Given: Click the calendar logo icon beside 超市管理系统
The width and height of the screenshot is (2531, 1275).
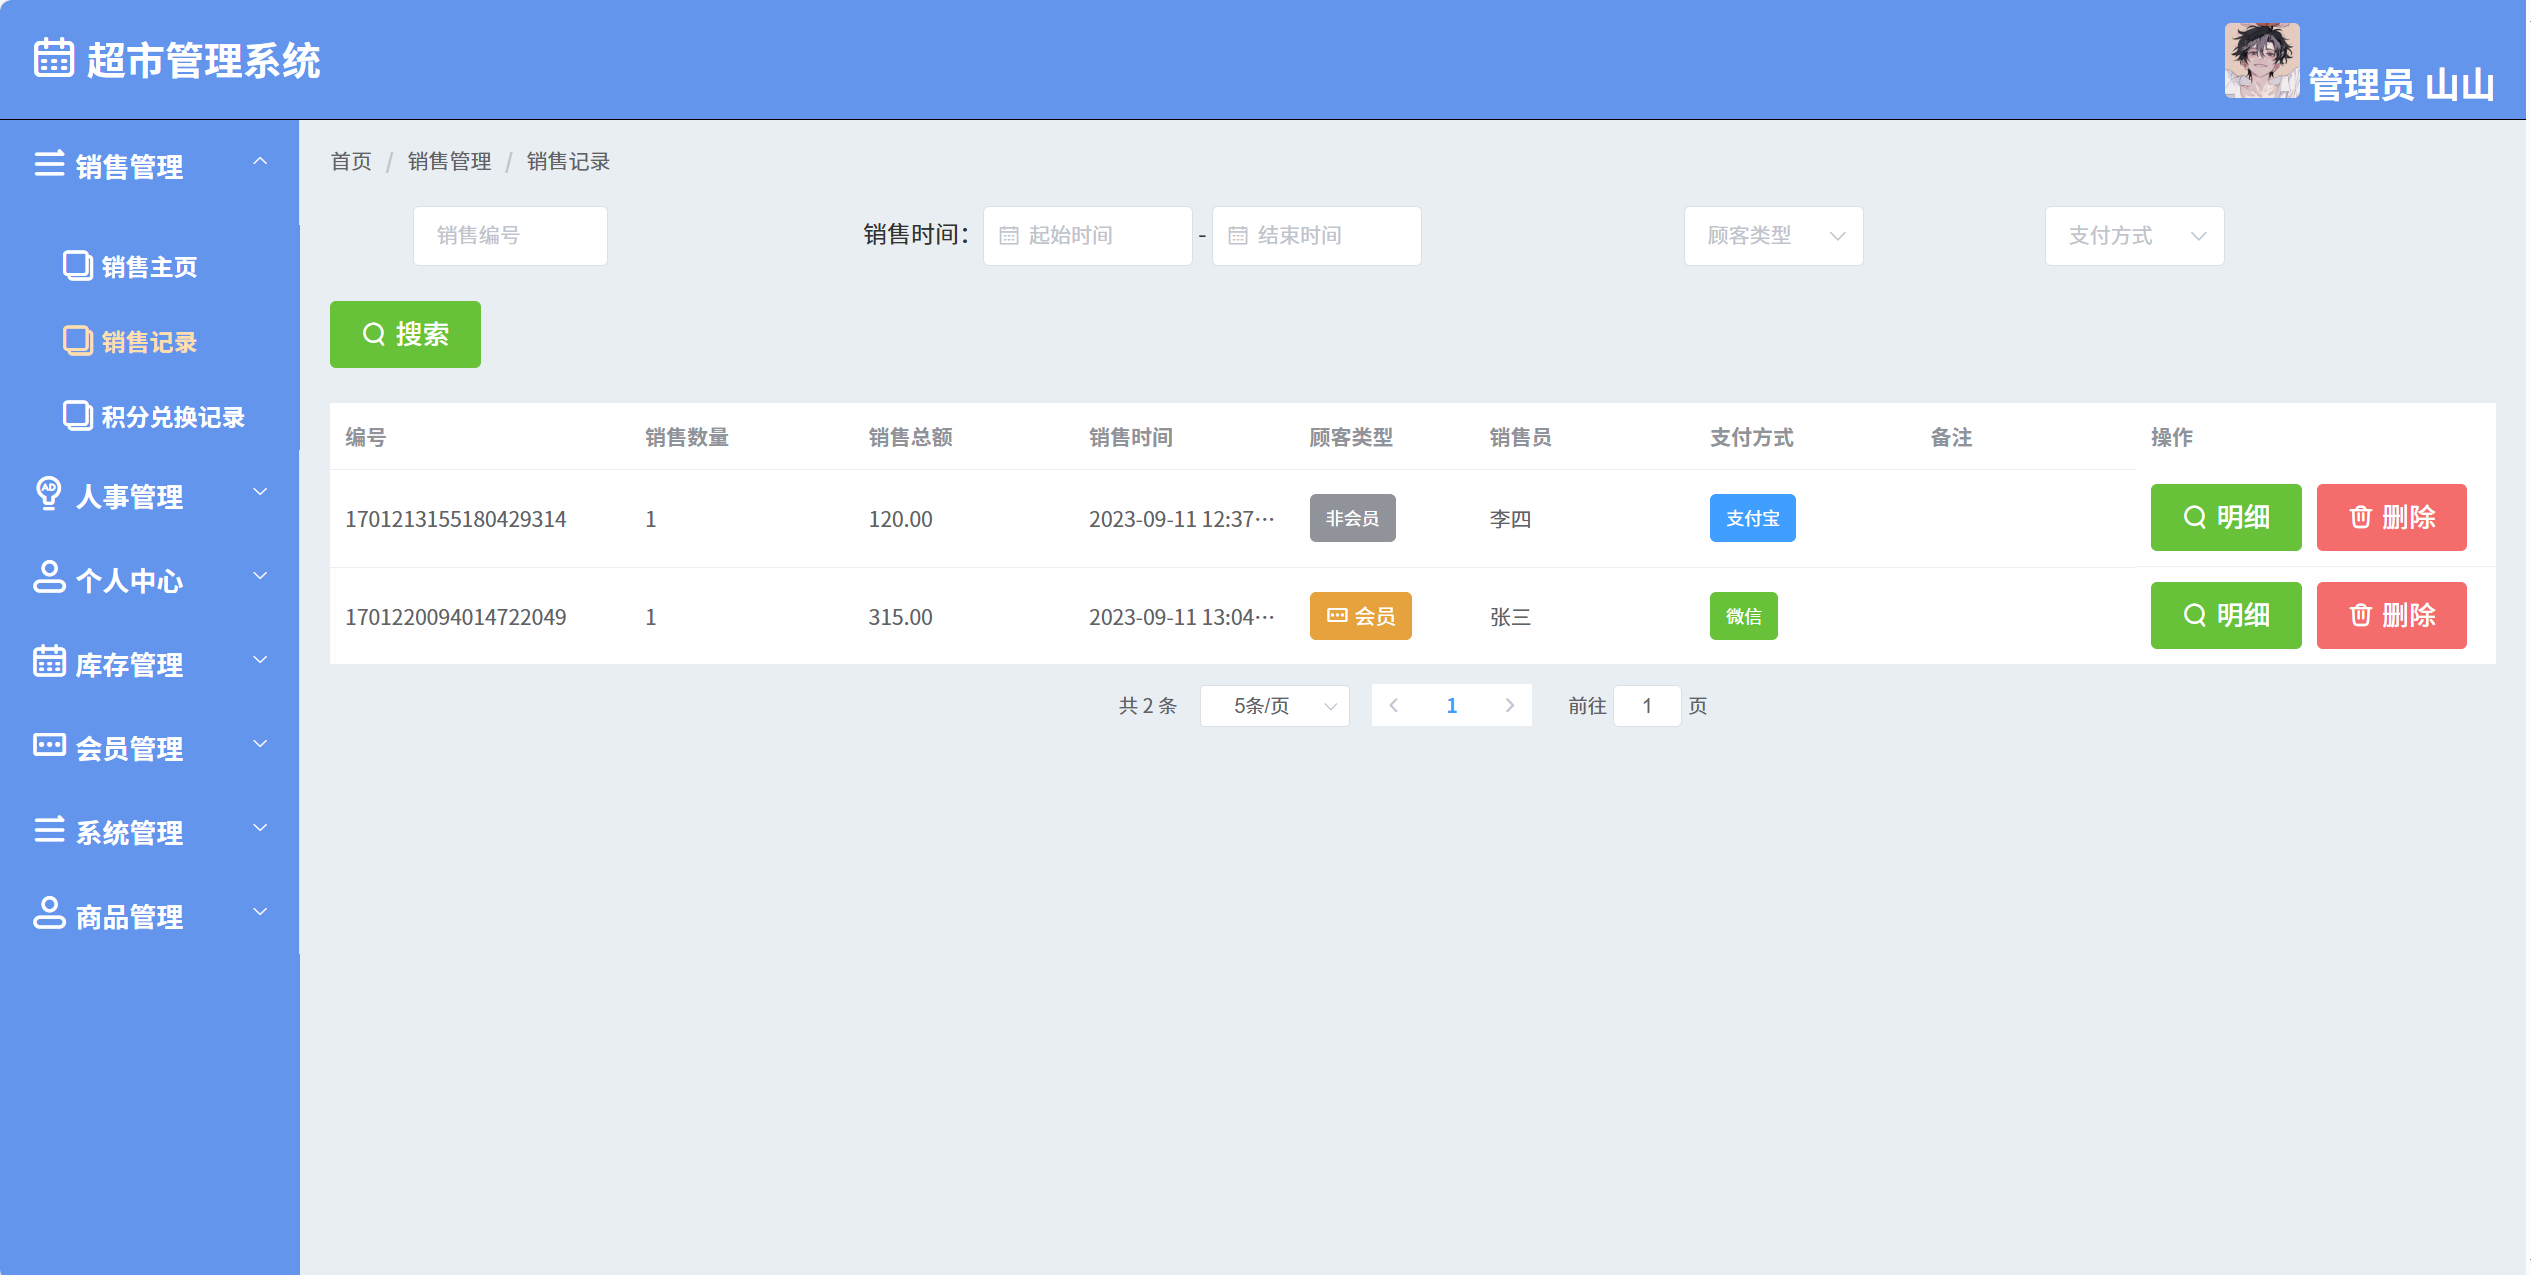Looking at the screenshot, I should coord(54,58).
